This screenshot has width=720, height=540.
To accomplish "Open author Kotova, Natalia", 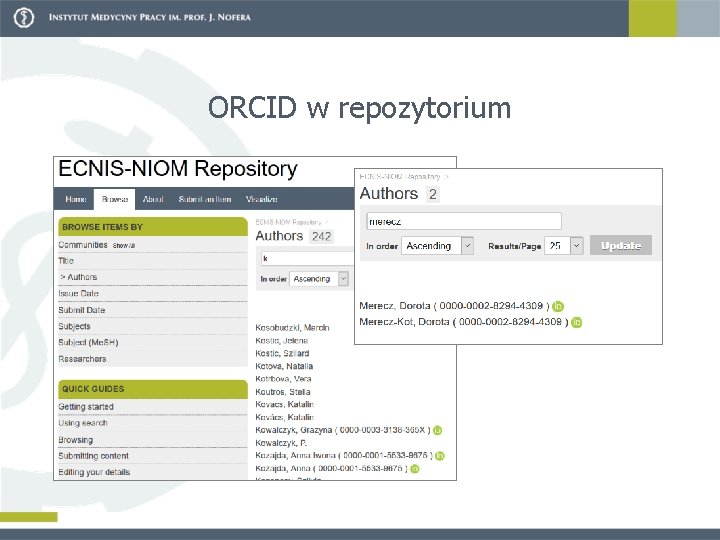I will click(x=284, y=366).
